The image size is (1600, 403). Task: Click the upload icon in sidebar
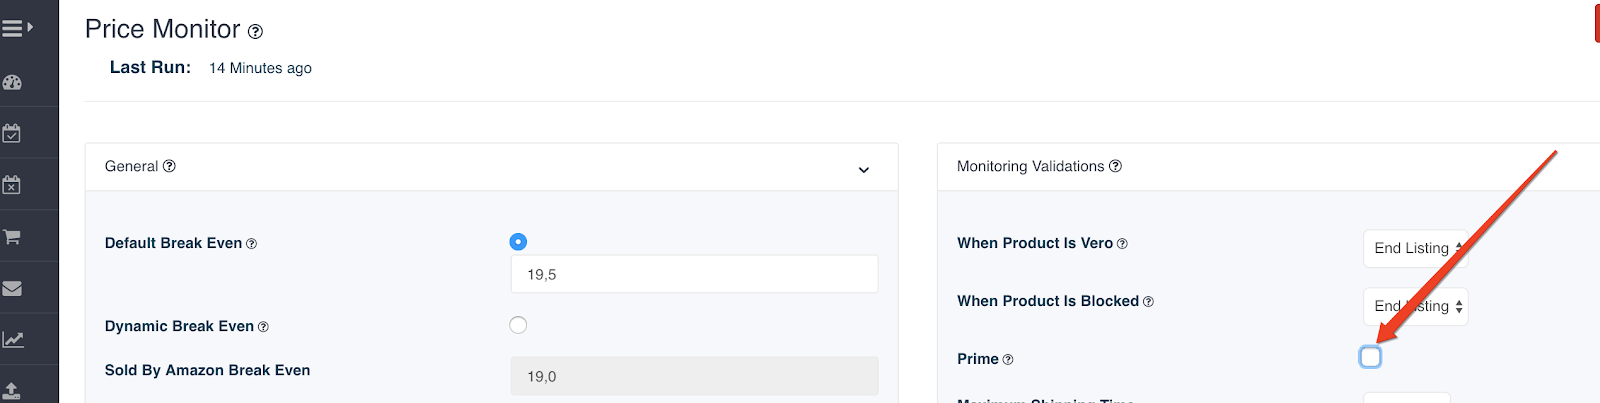[x=12, y=391]
